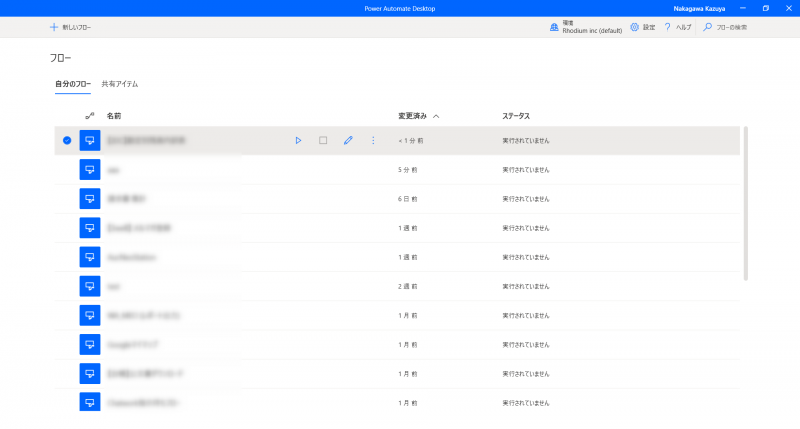Sort flows by 名前 column header
The width and height of the screenshot is (800, 429).
coord(114,116)
